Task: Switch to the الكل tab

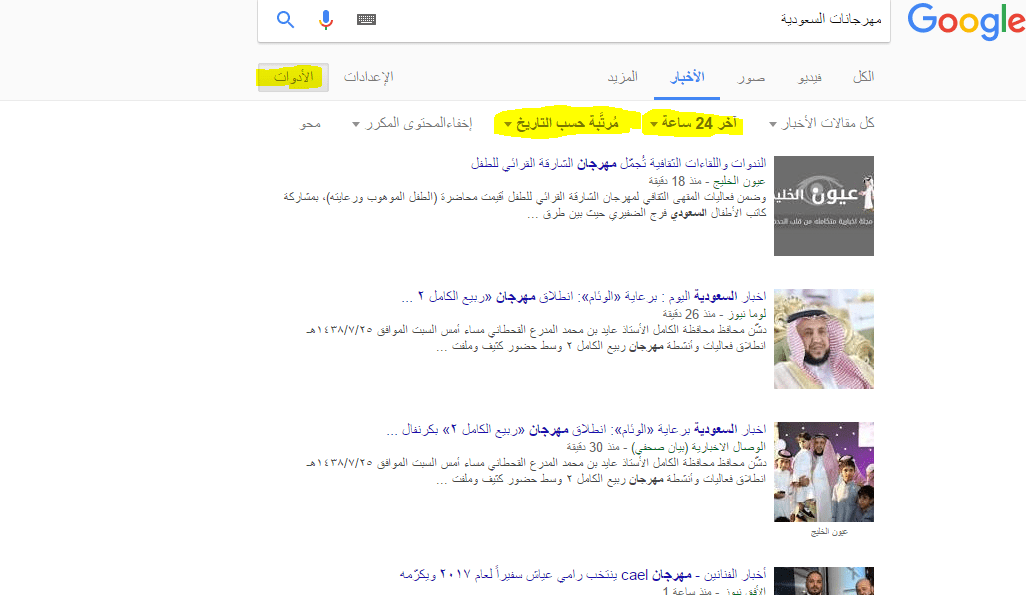Action: [x=863, y=77]
